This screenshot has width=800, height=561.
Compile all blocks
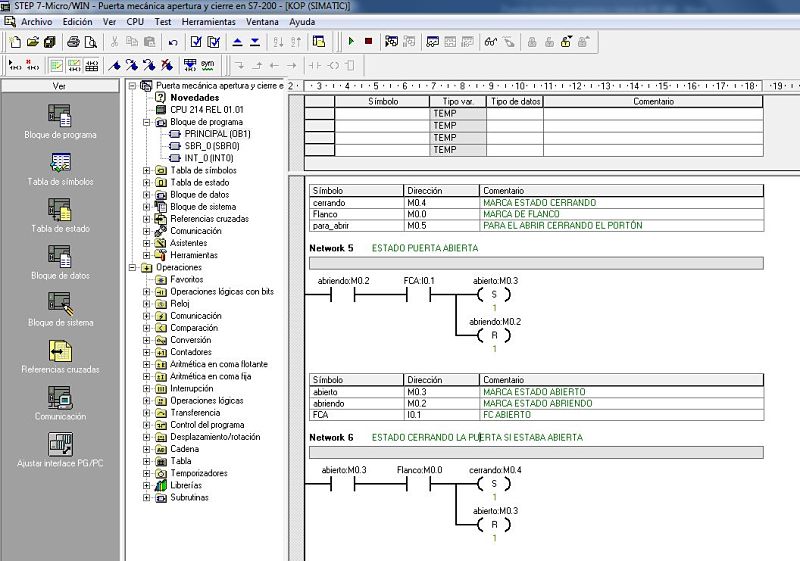pyautogui.click(x=214, y=42)
